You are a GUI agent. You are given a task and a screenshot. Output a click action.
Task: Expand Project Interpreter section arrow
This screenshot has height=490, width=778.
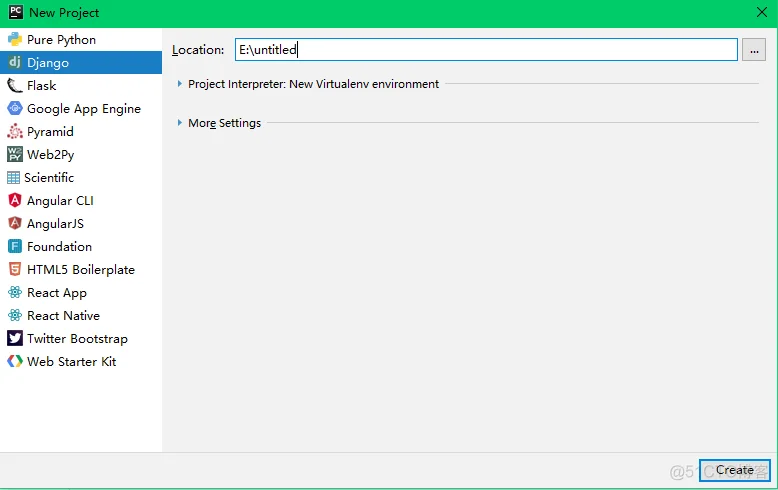(x=180, y=84)
